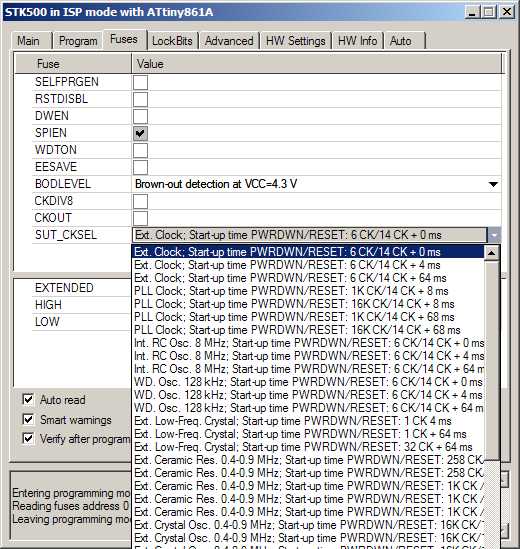Maximize the STK500 window
Screen dimensions: 520x549
(x=489, y=12)
